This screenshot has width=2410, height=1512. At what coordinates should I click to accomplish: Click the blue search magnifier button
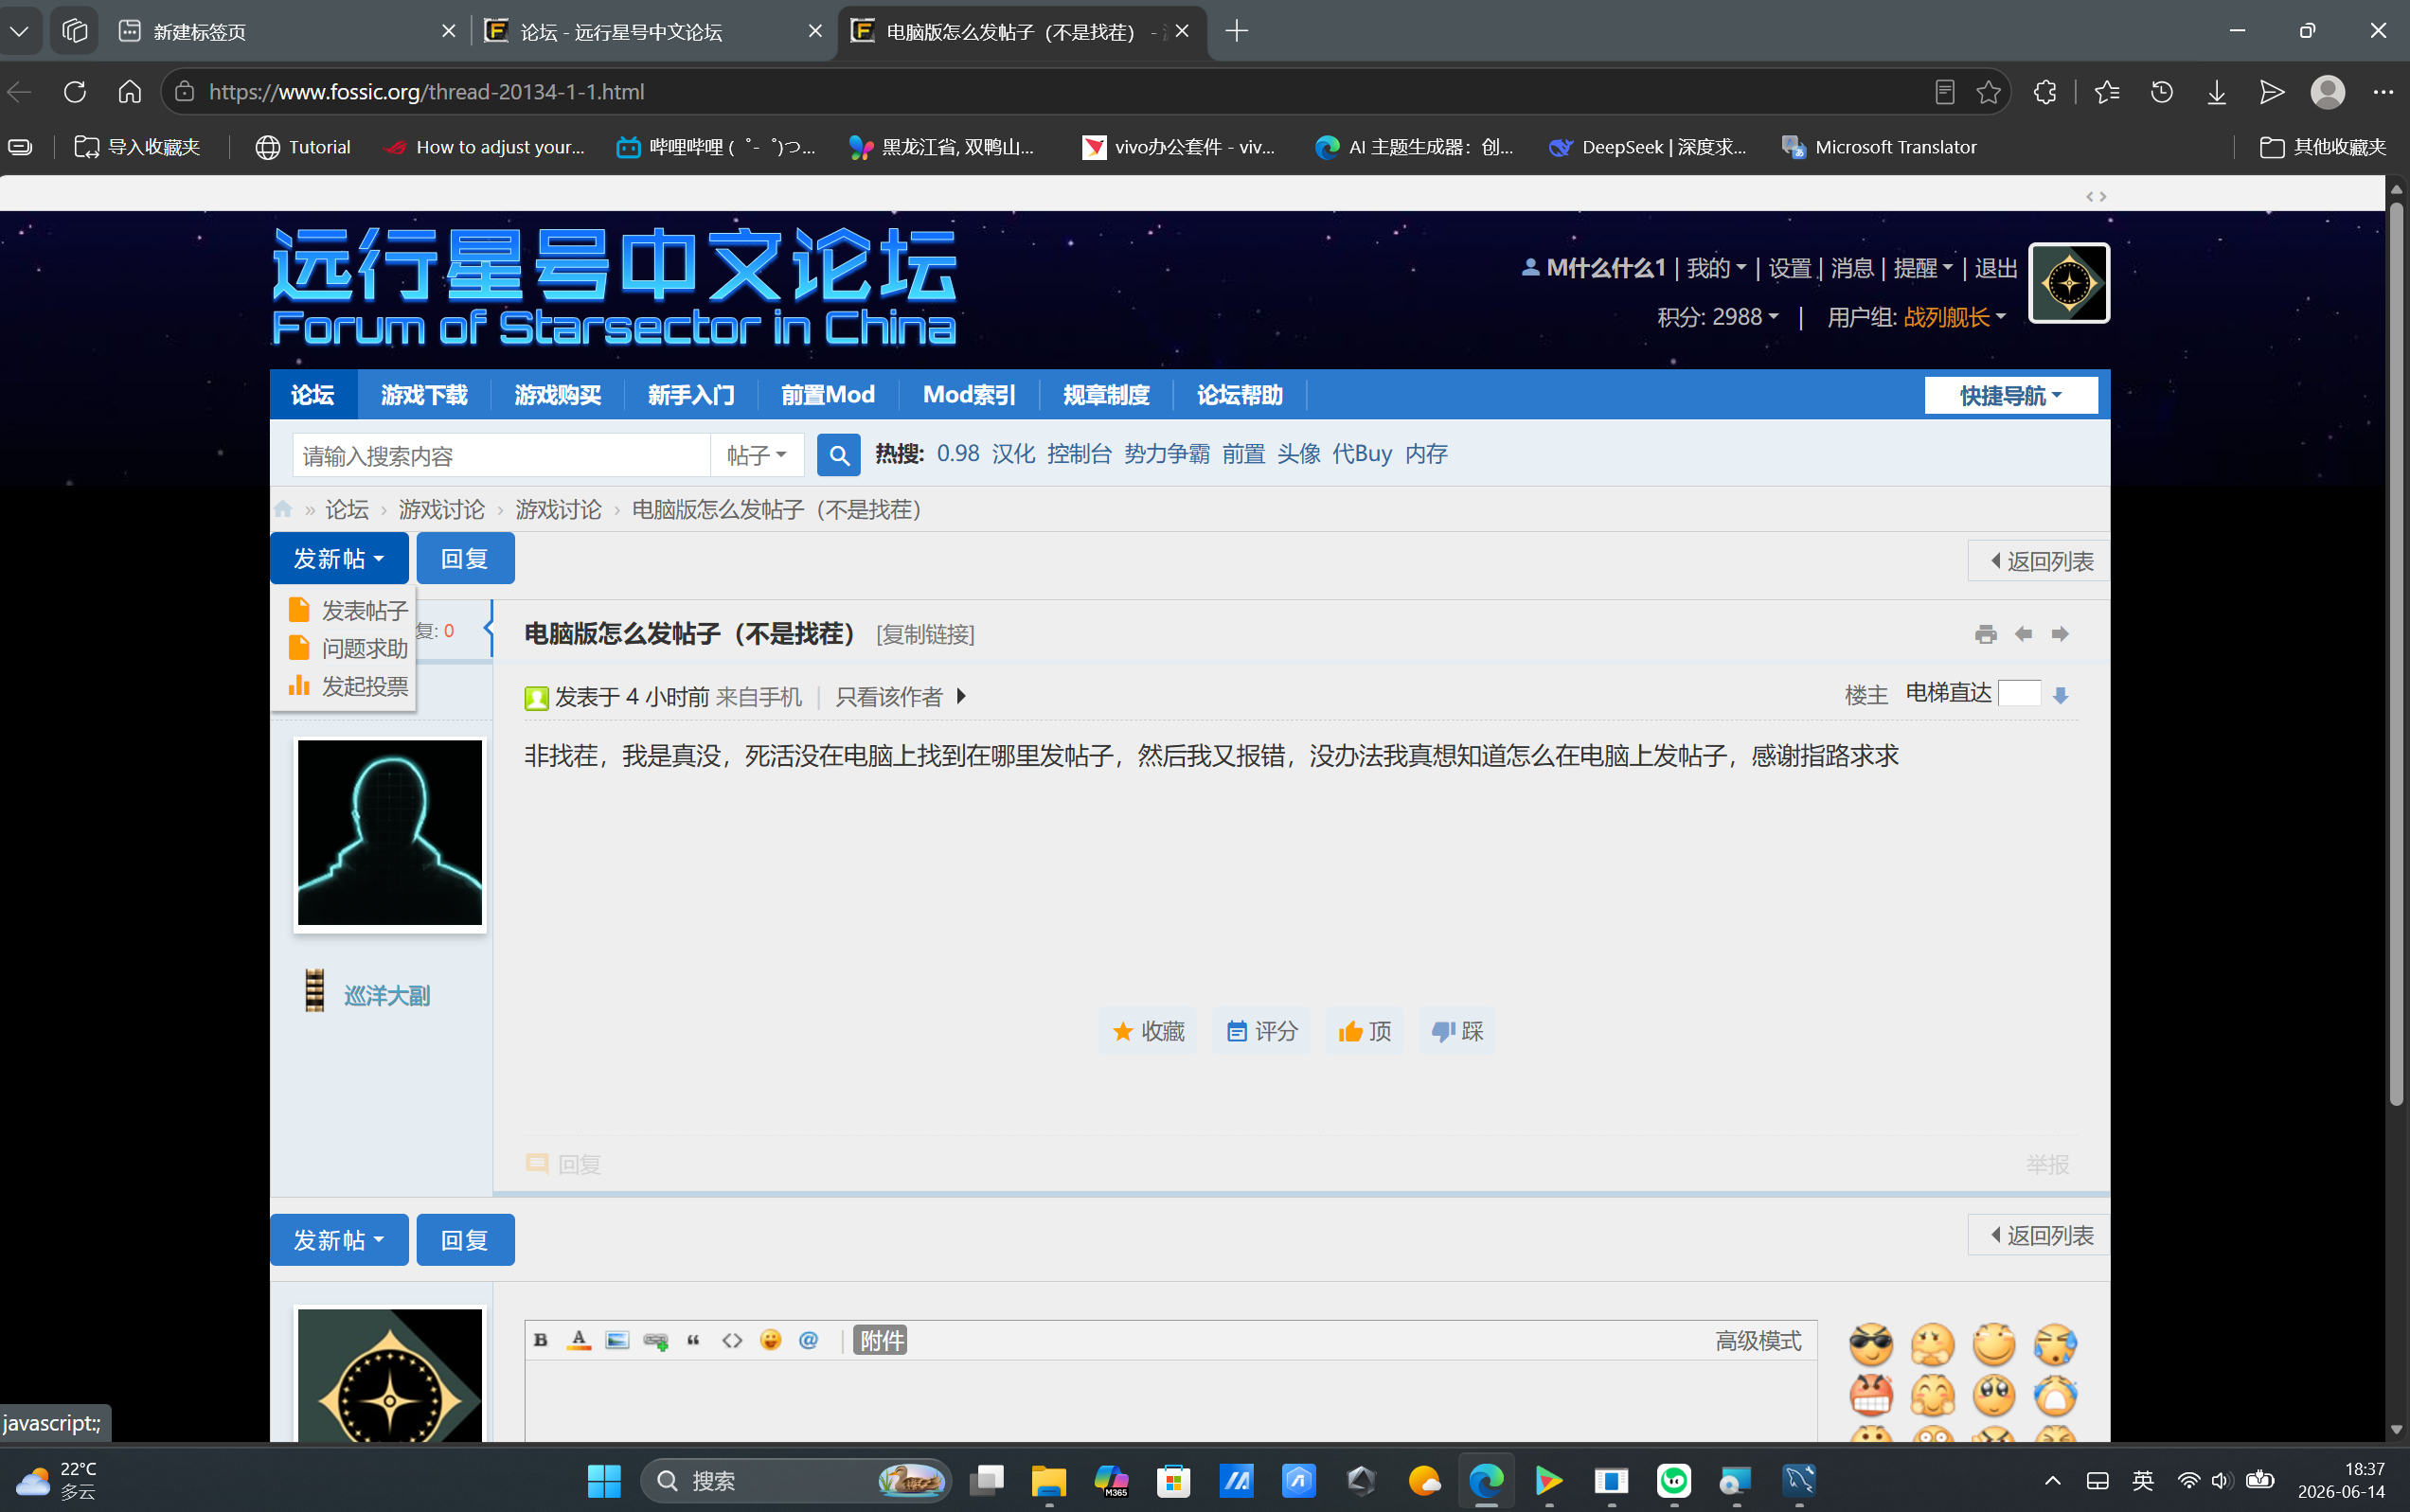click(839, 455)
